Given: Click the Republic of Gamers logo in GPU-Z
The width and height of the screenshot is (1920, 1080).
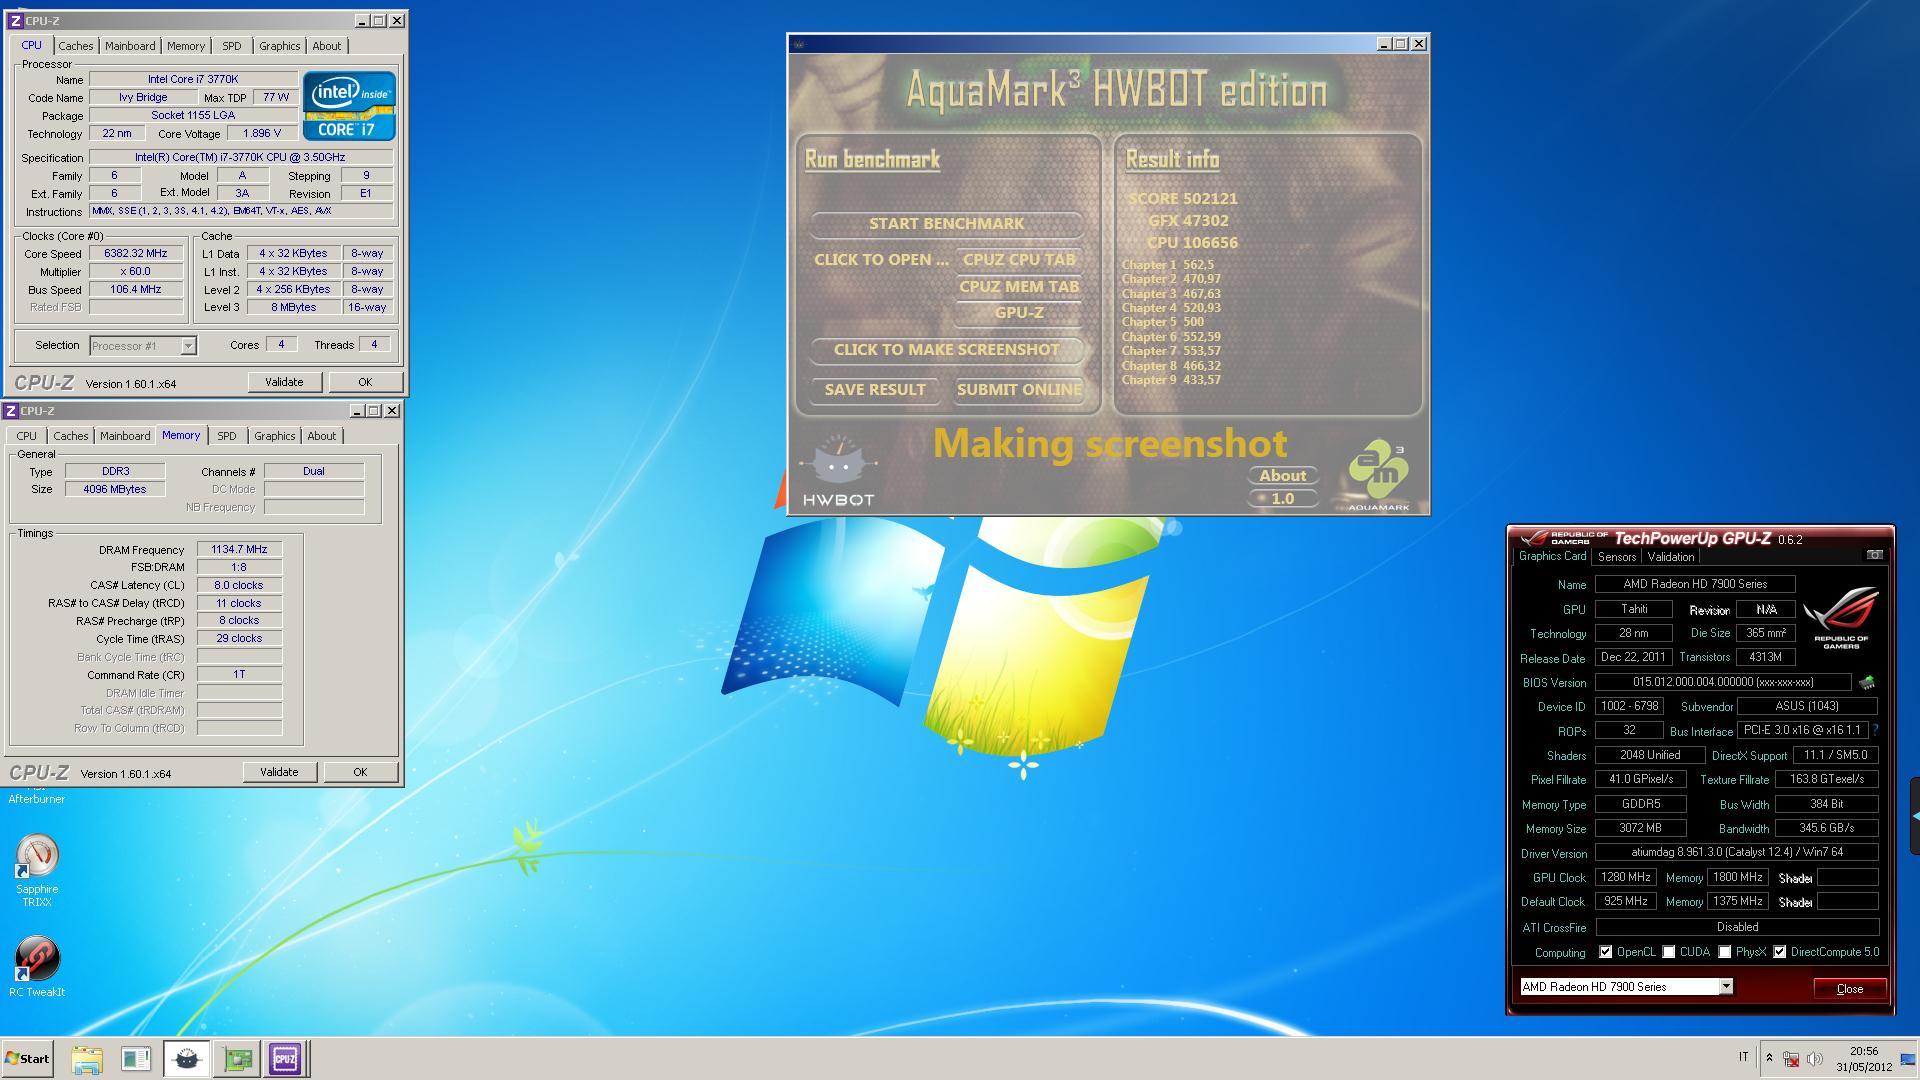Looking at the screenshot, I should [x=1841, y=617].
